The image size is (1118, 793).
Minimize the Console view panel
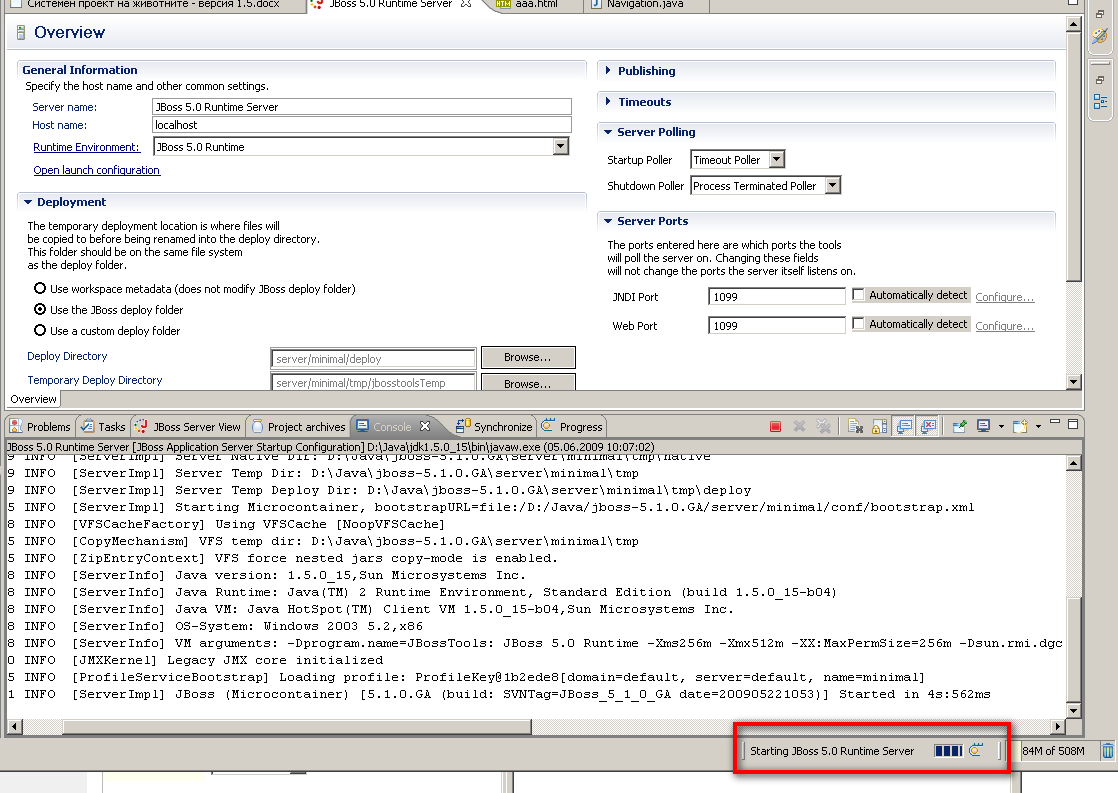pos(1055,423)
